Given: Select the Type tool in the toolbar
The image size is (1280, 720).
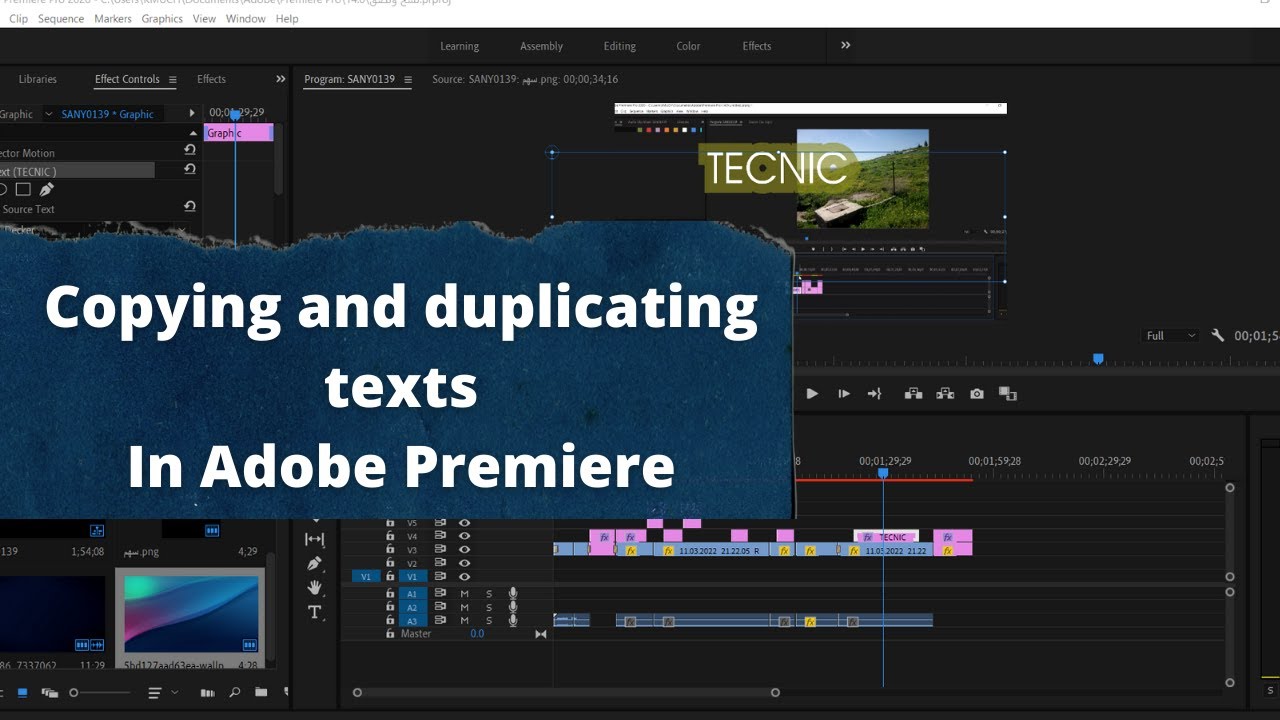Looking at the screenshot, I should coord(315,612).
